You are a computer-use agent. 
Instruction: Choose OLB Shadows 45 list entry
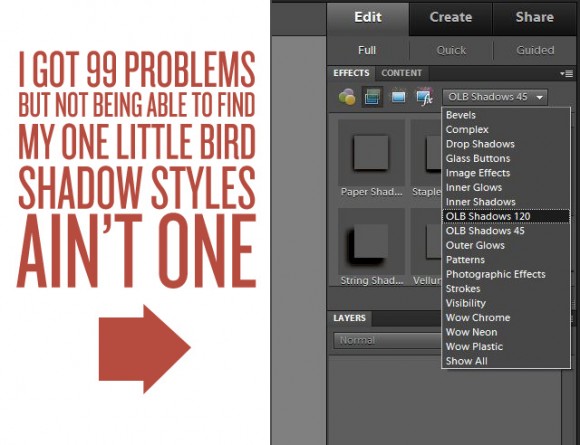tap(506, 231)
